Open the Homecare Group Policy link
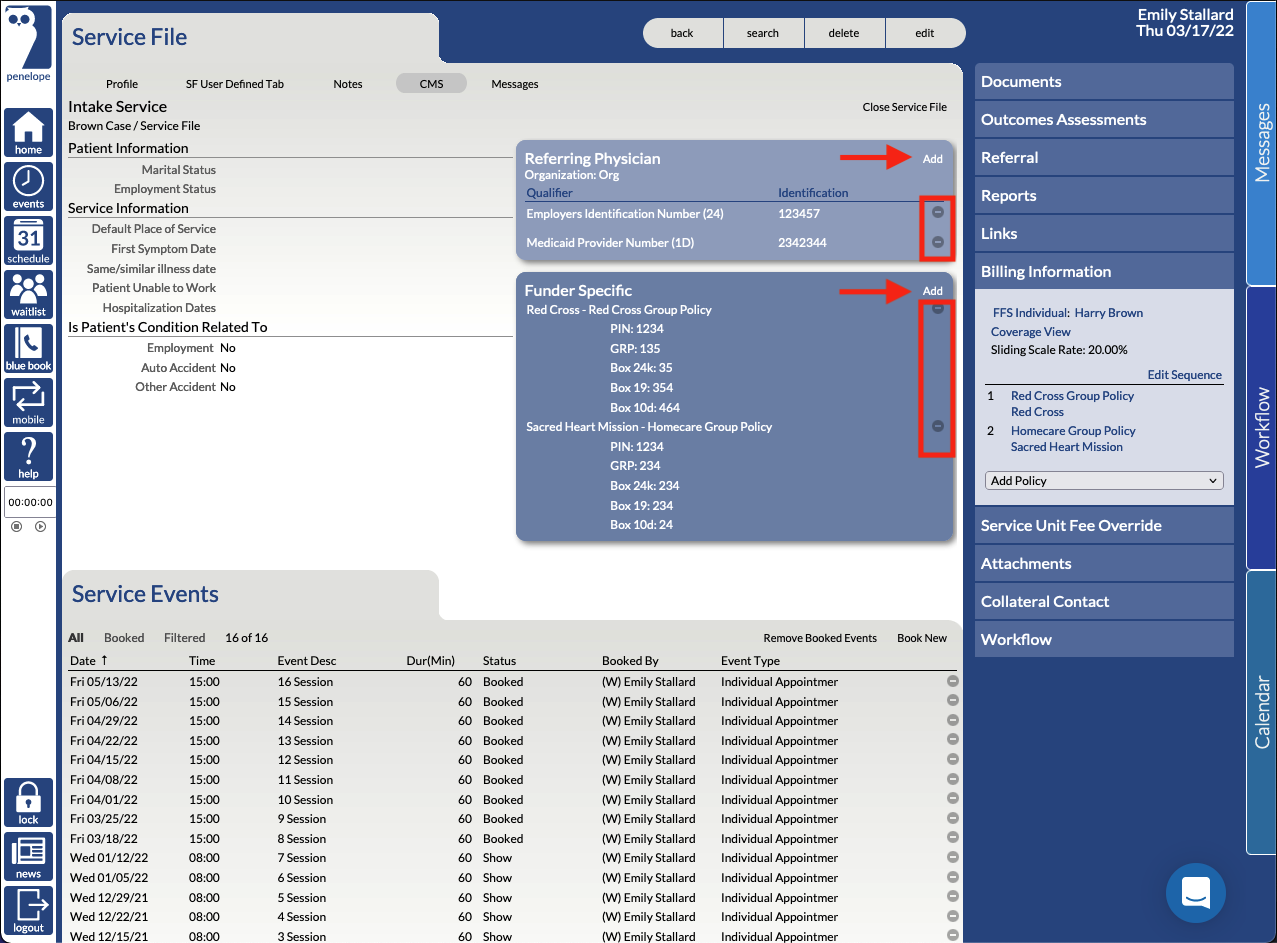 click(1073, 431)
